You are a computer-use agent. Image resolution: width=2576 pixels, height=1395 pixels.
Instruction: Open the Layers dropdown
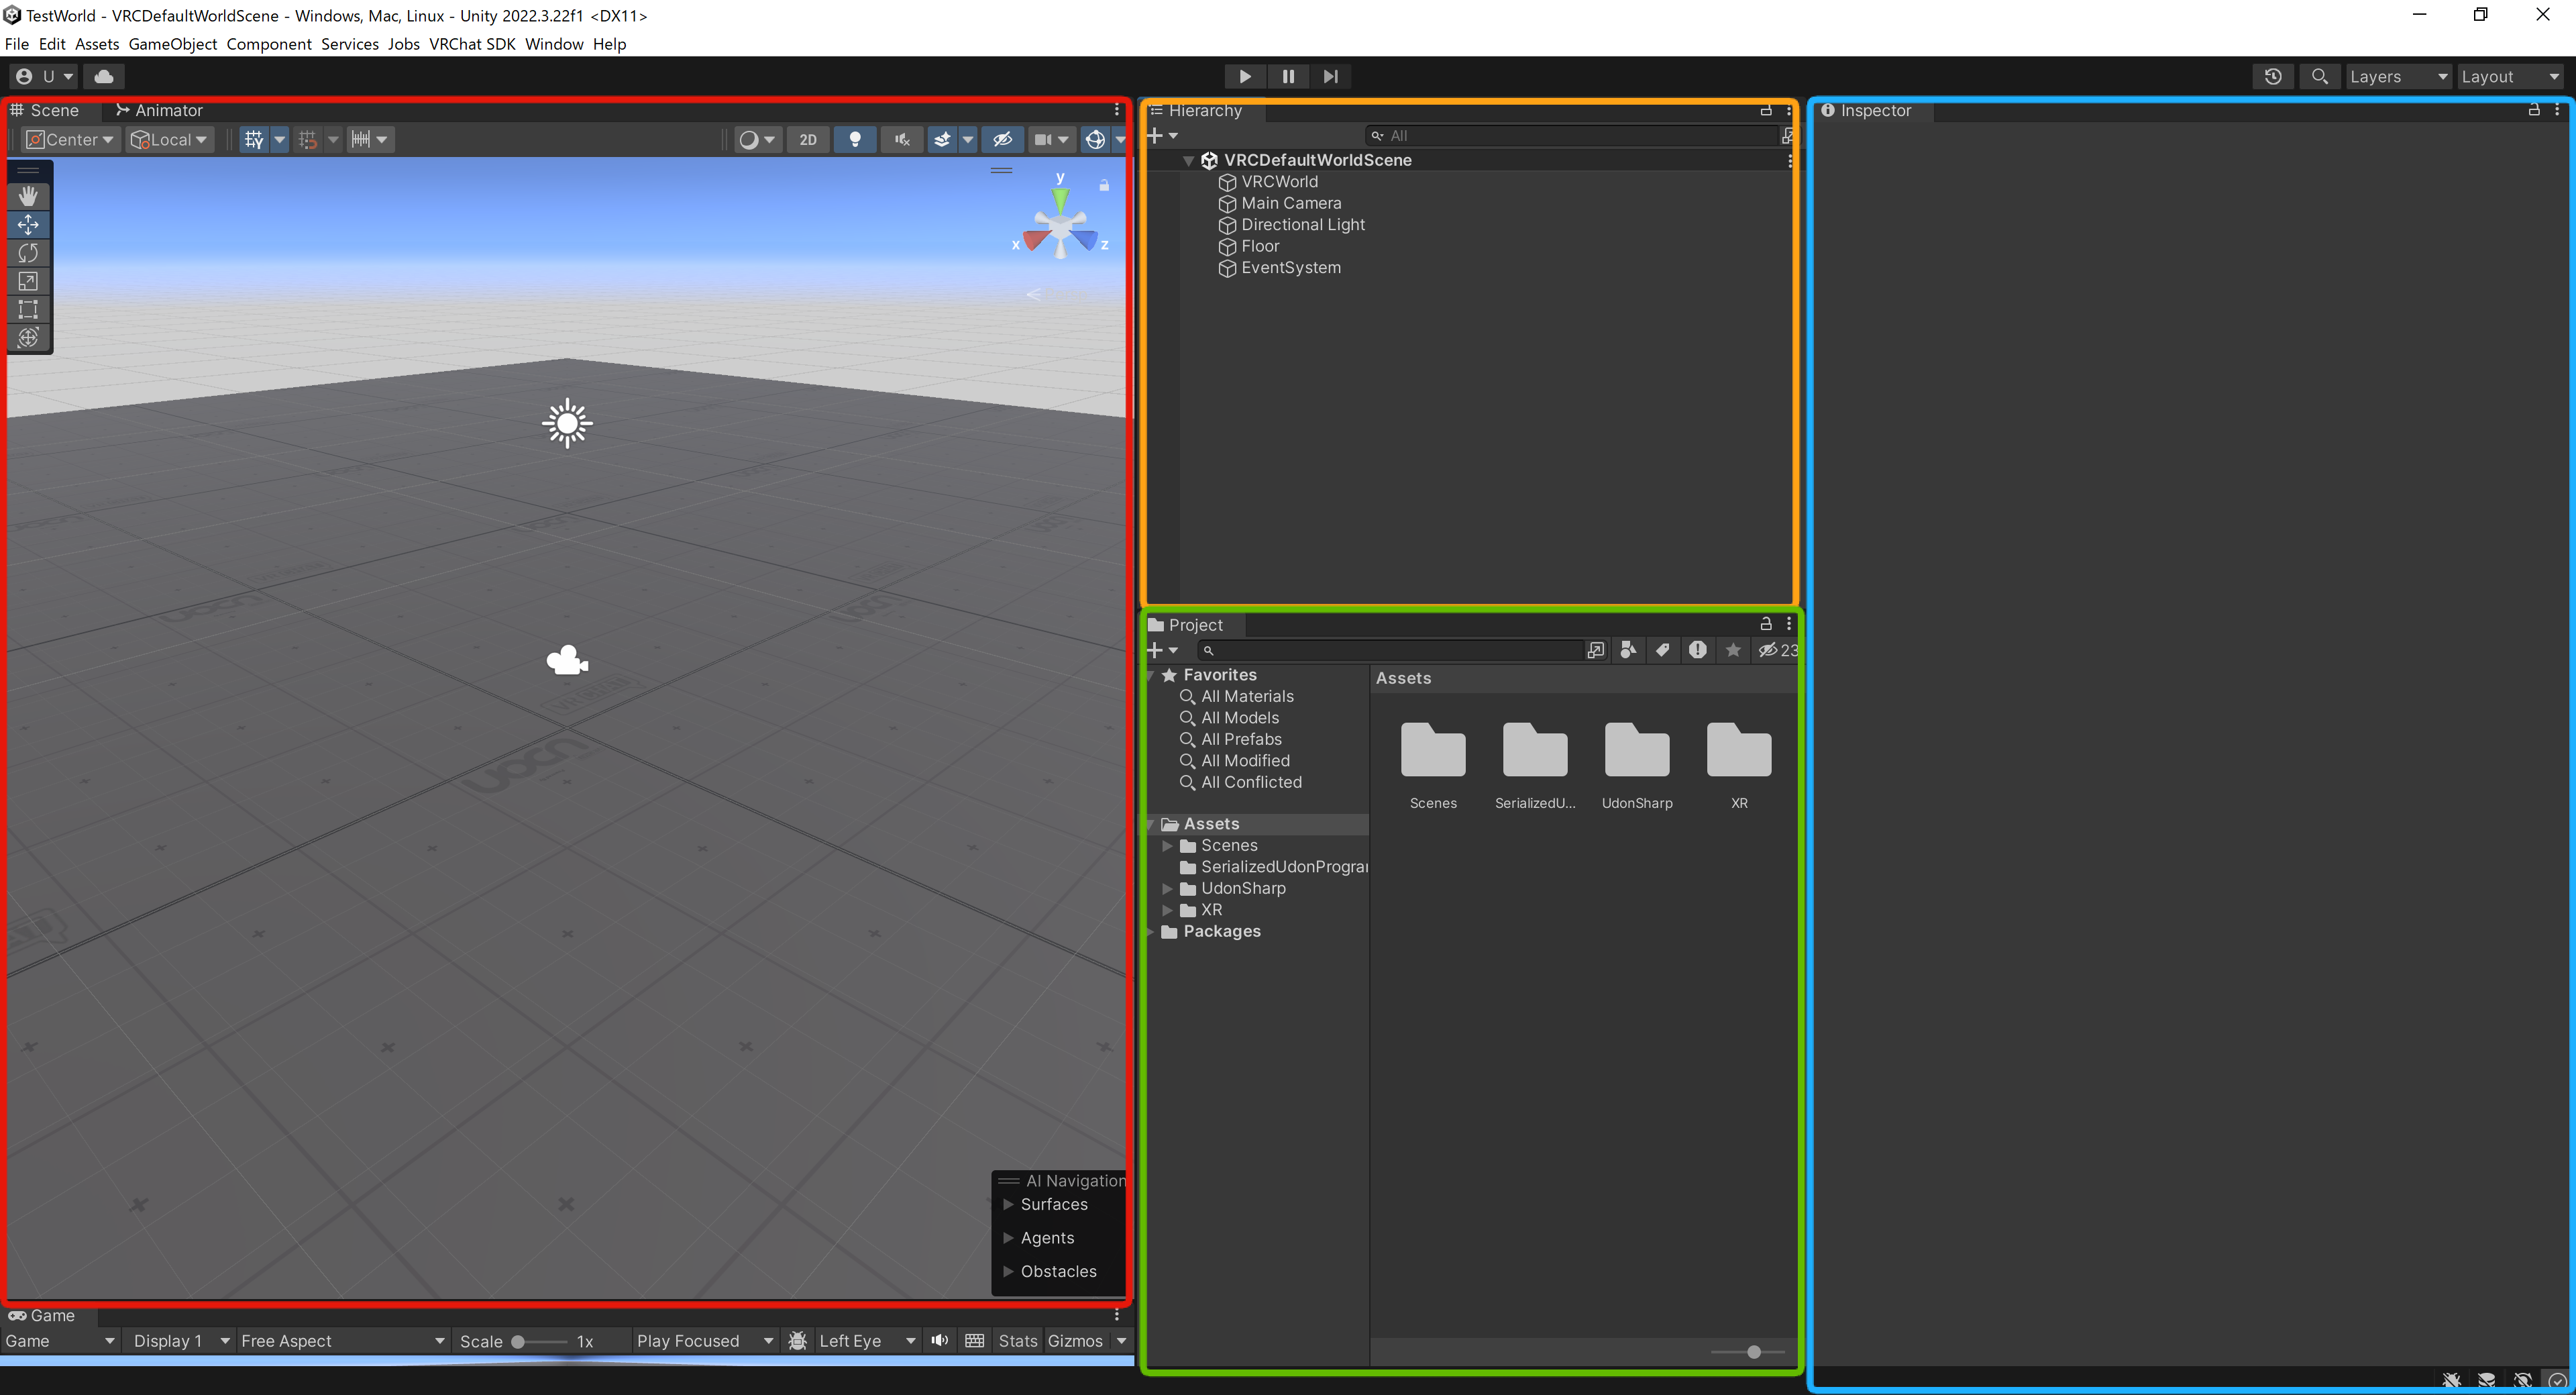coord(2397,76)
